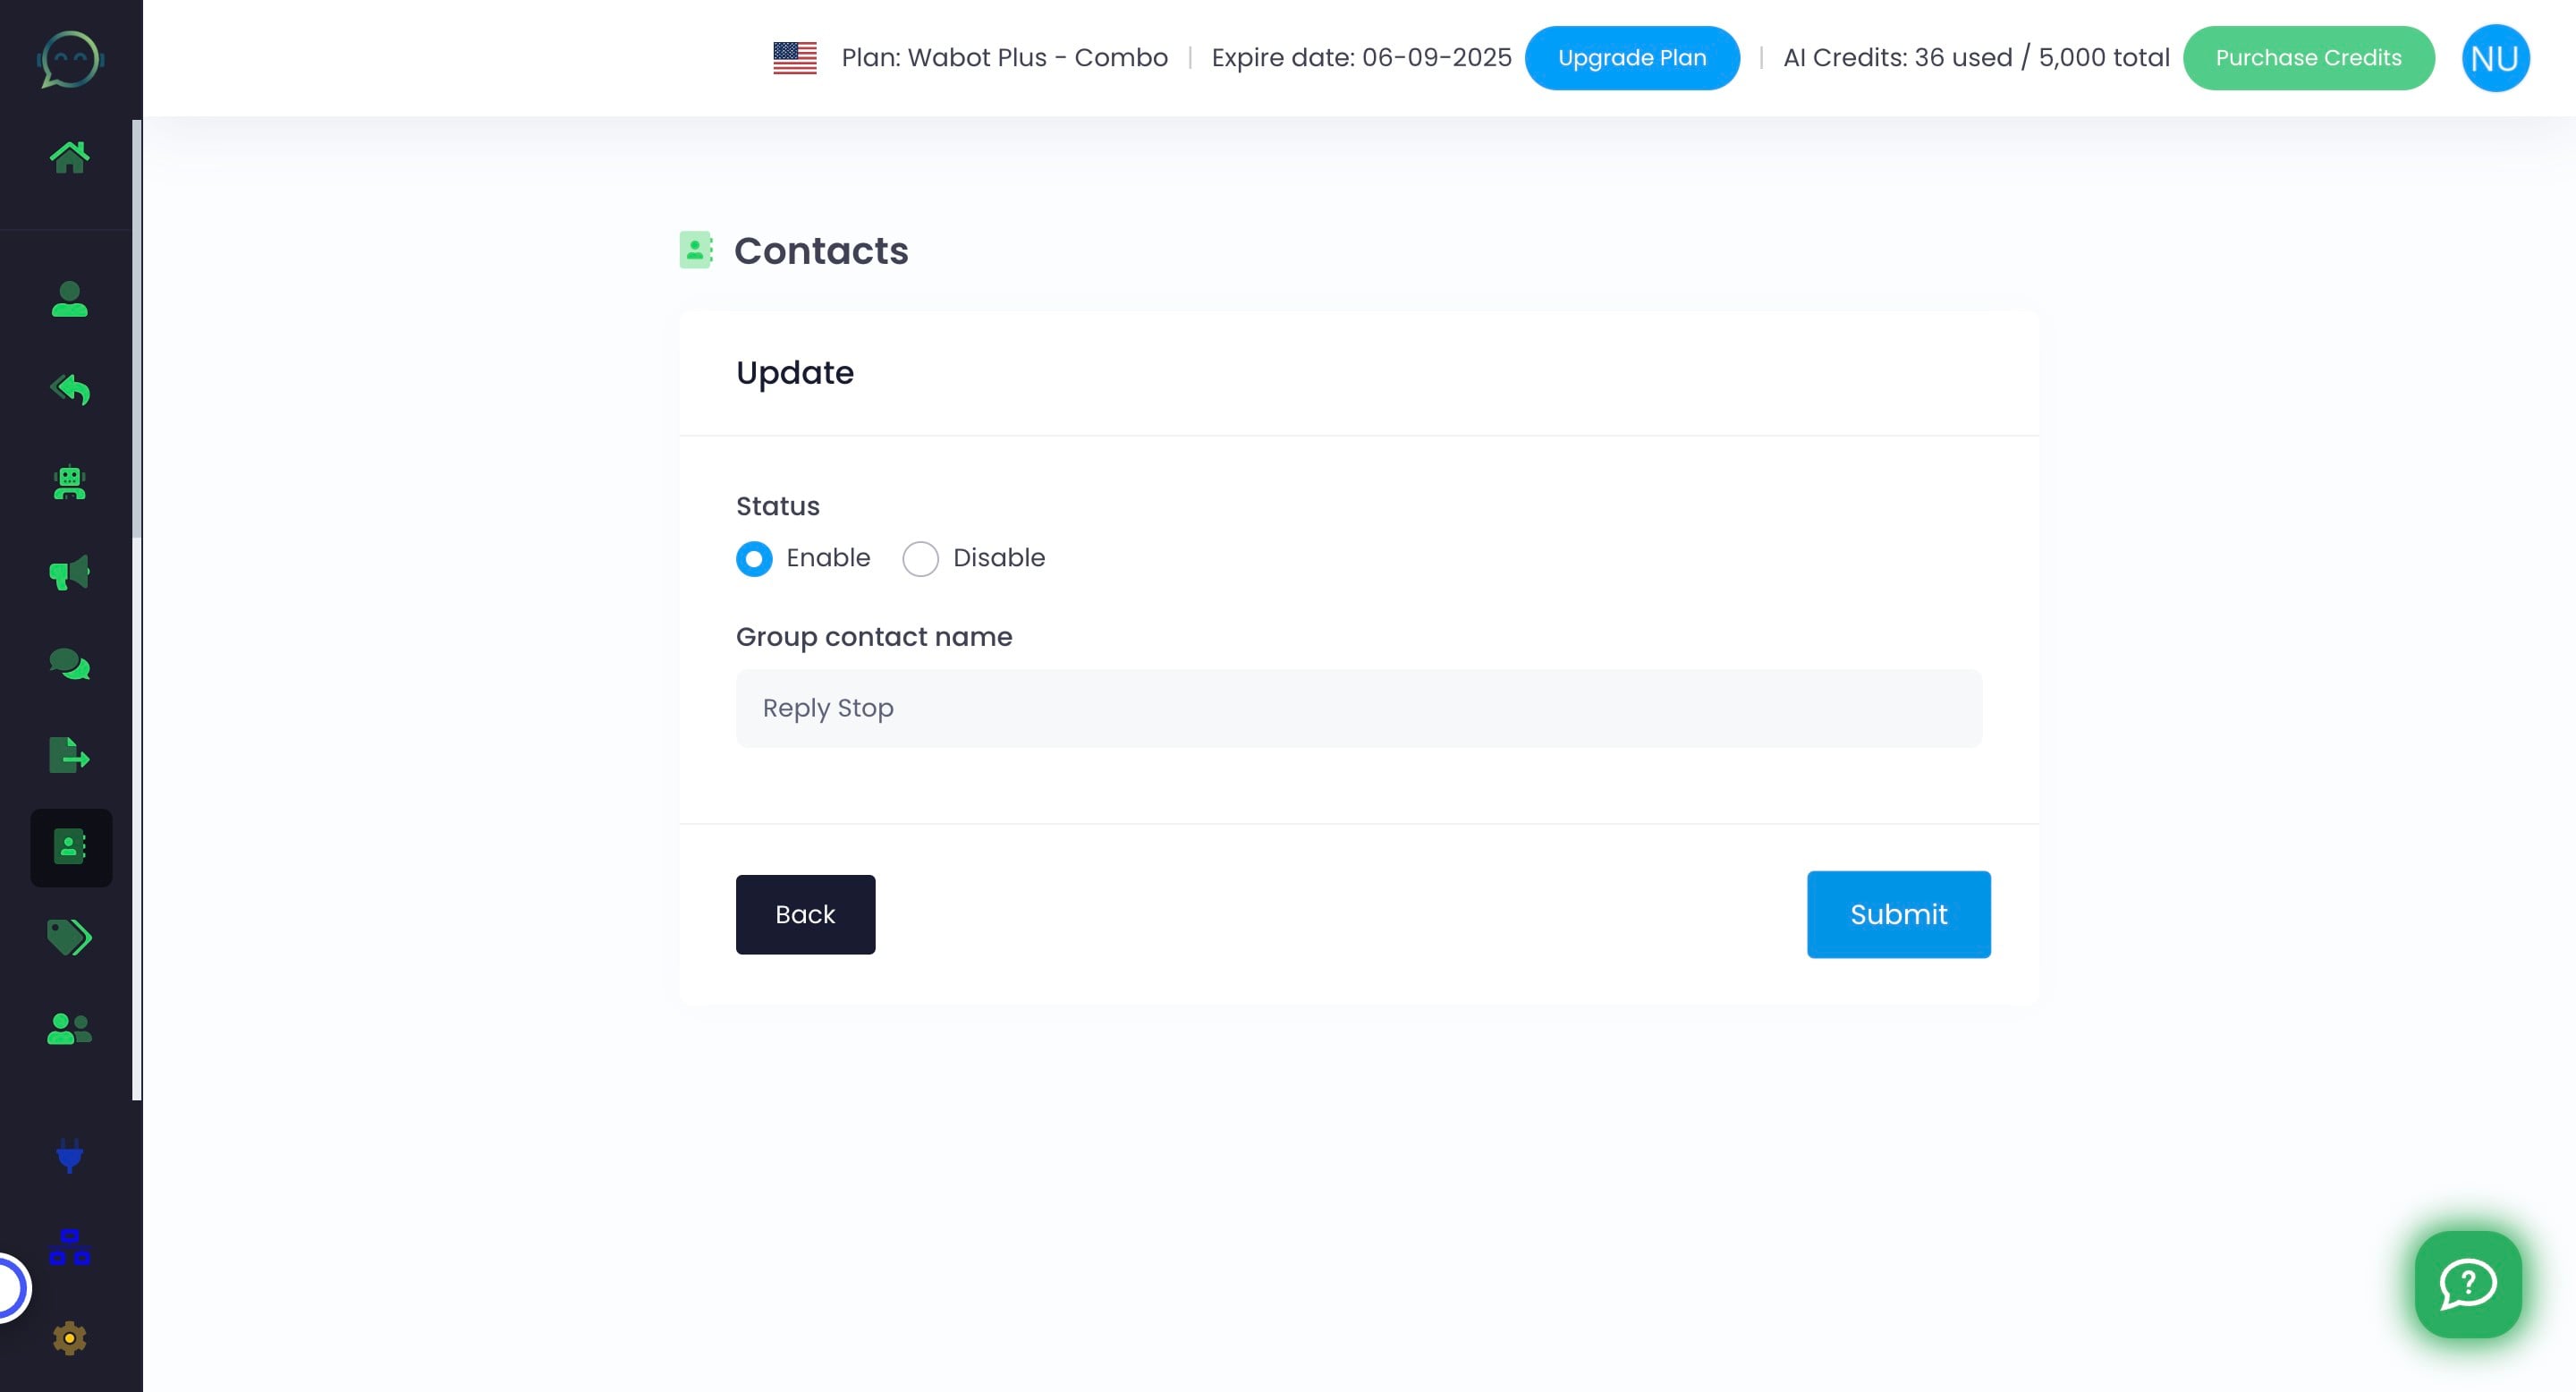Image resolution: width=2576 pixels, height=1392 pixels.
Task: Click the Upgrade Plan button
Action: (1632, 58)
